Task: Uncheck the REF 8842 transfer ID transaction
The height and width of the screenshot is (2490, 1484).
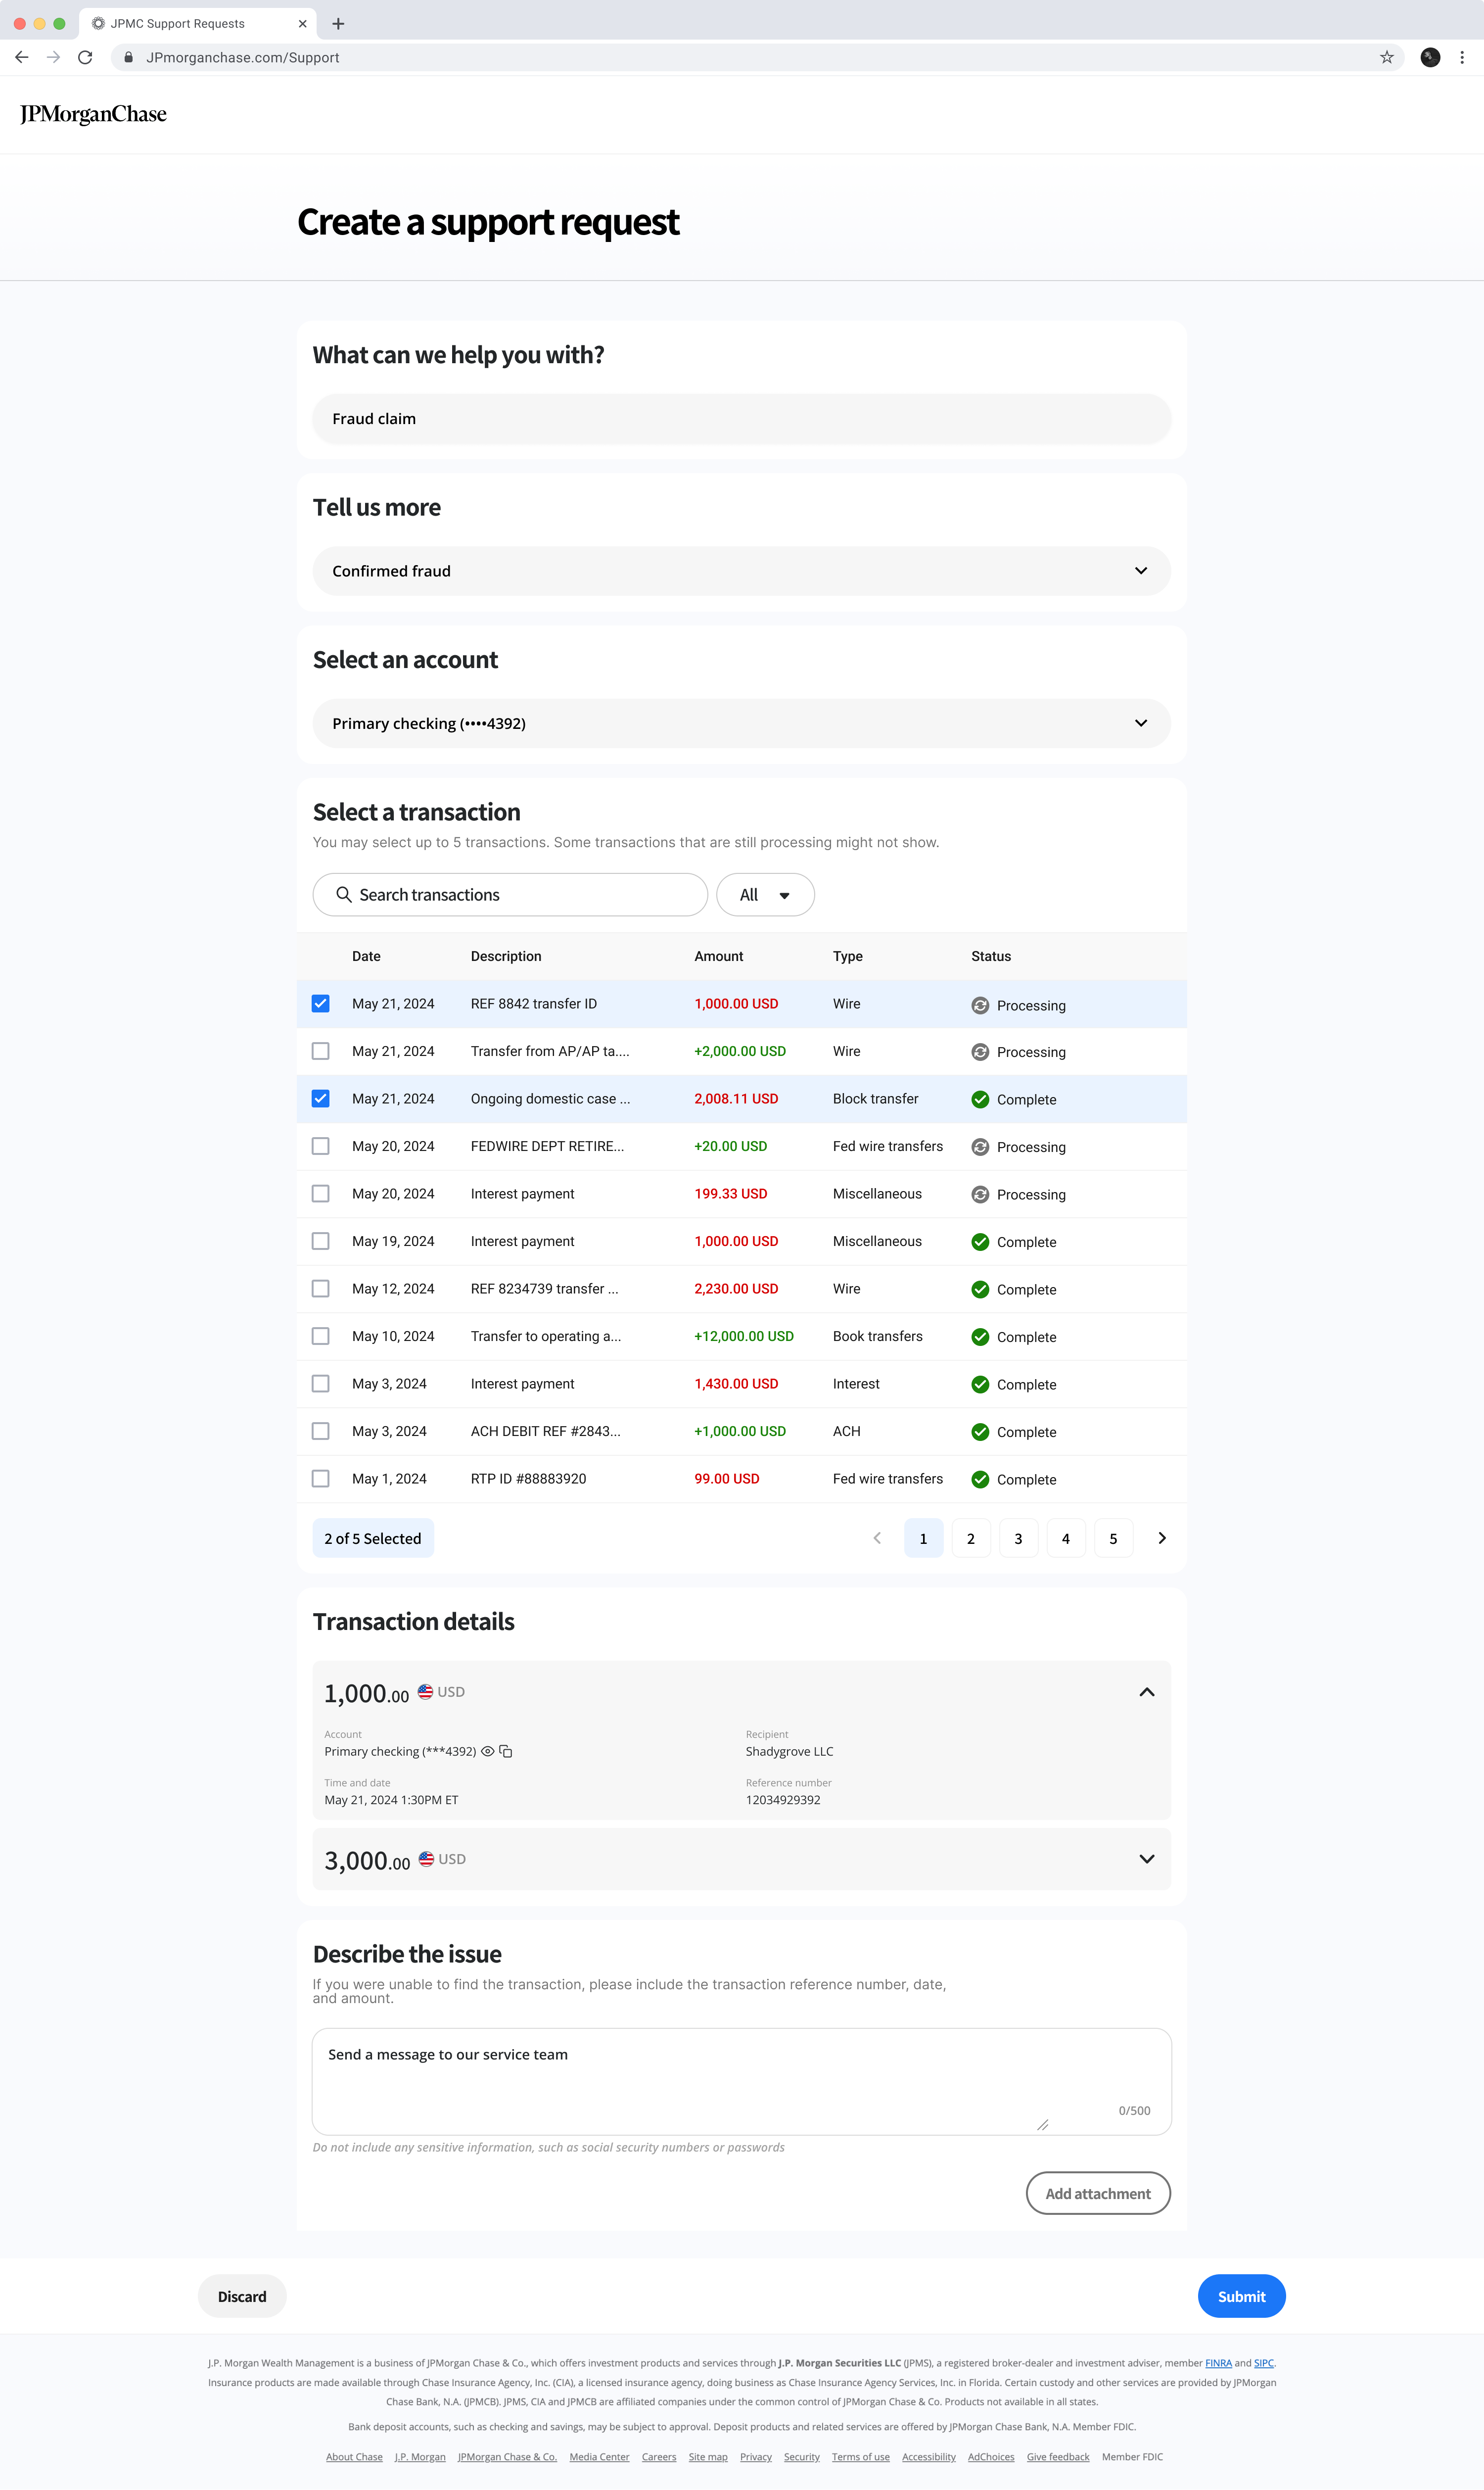Action: pyautogui.click(x=320, y=1003)
